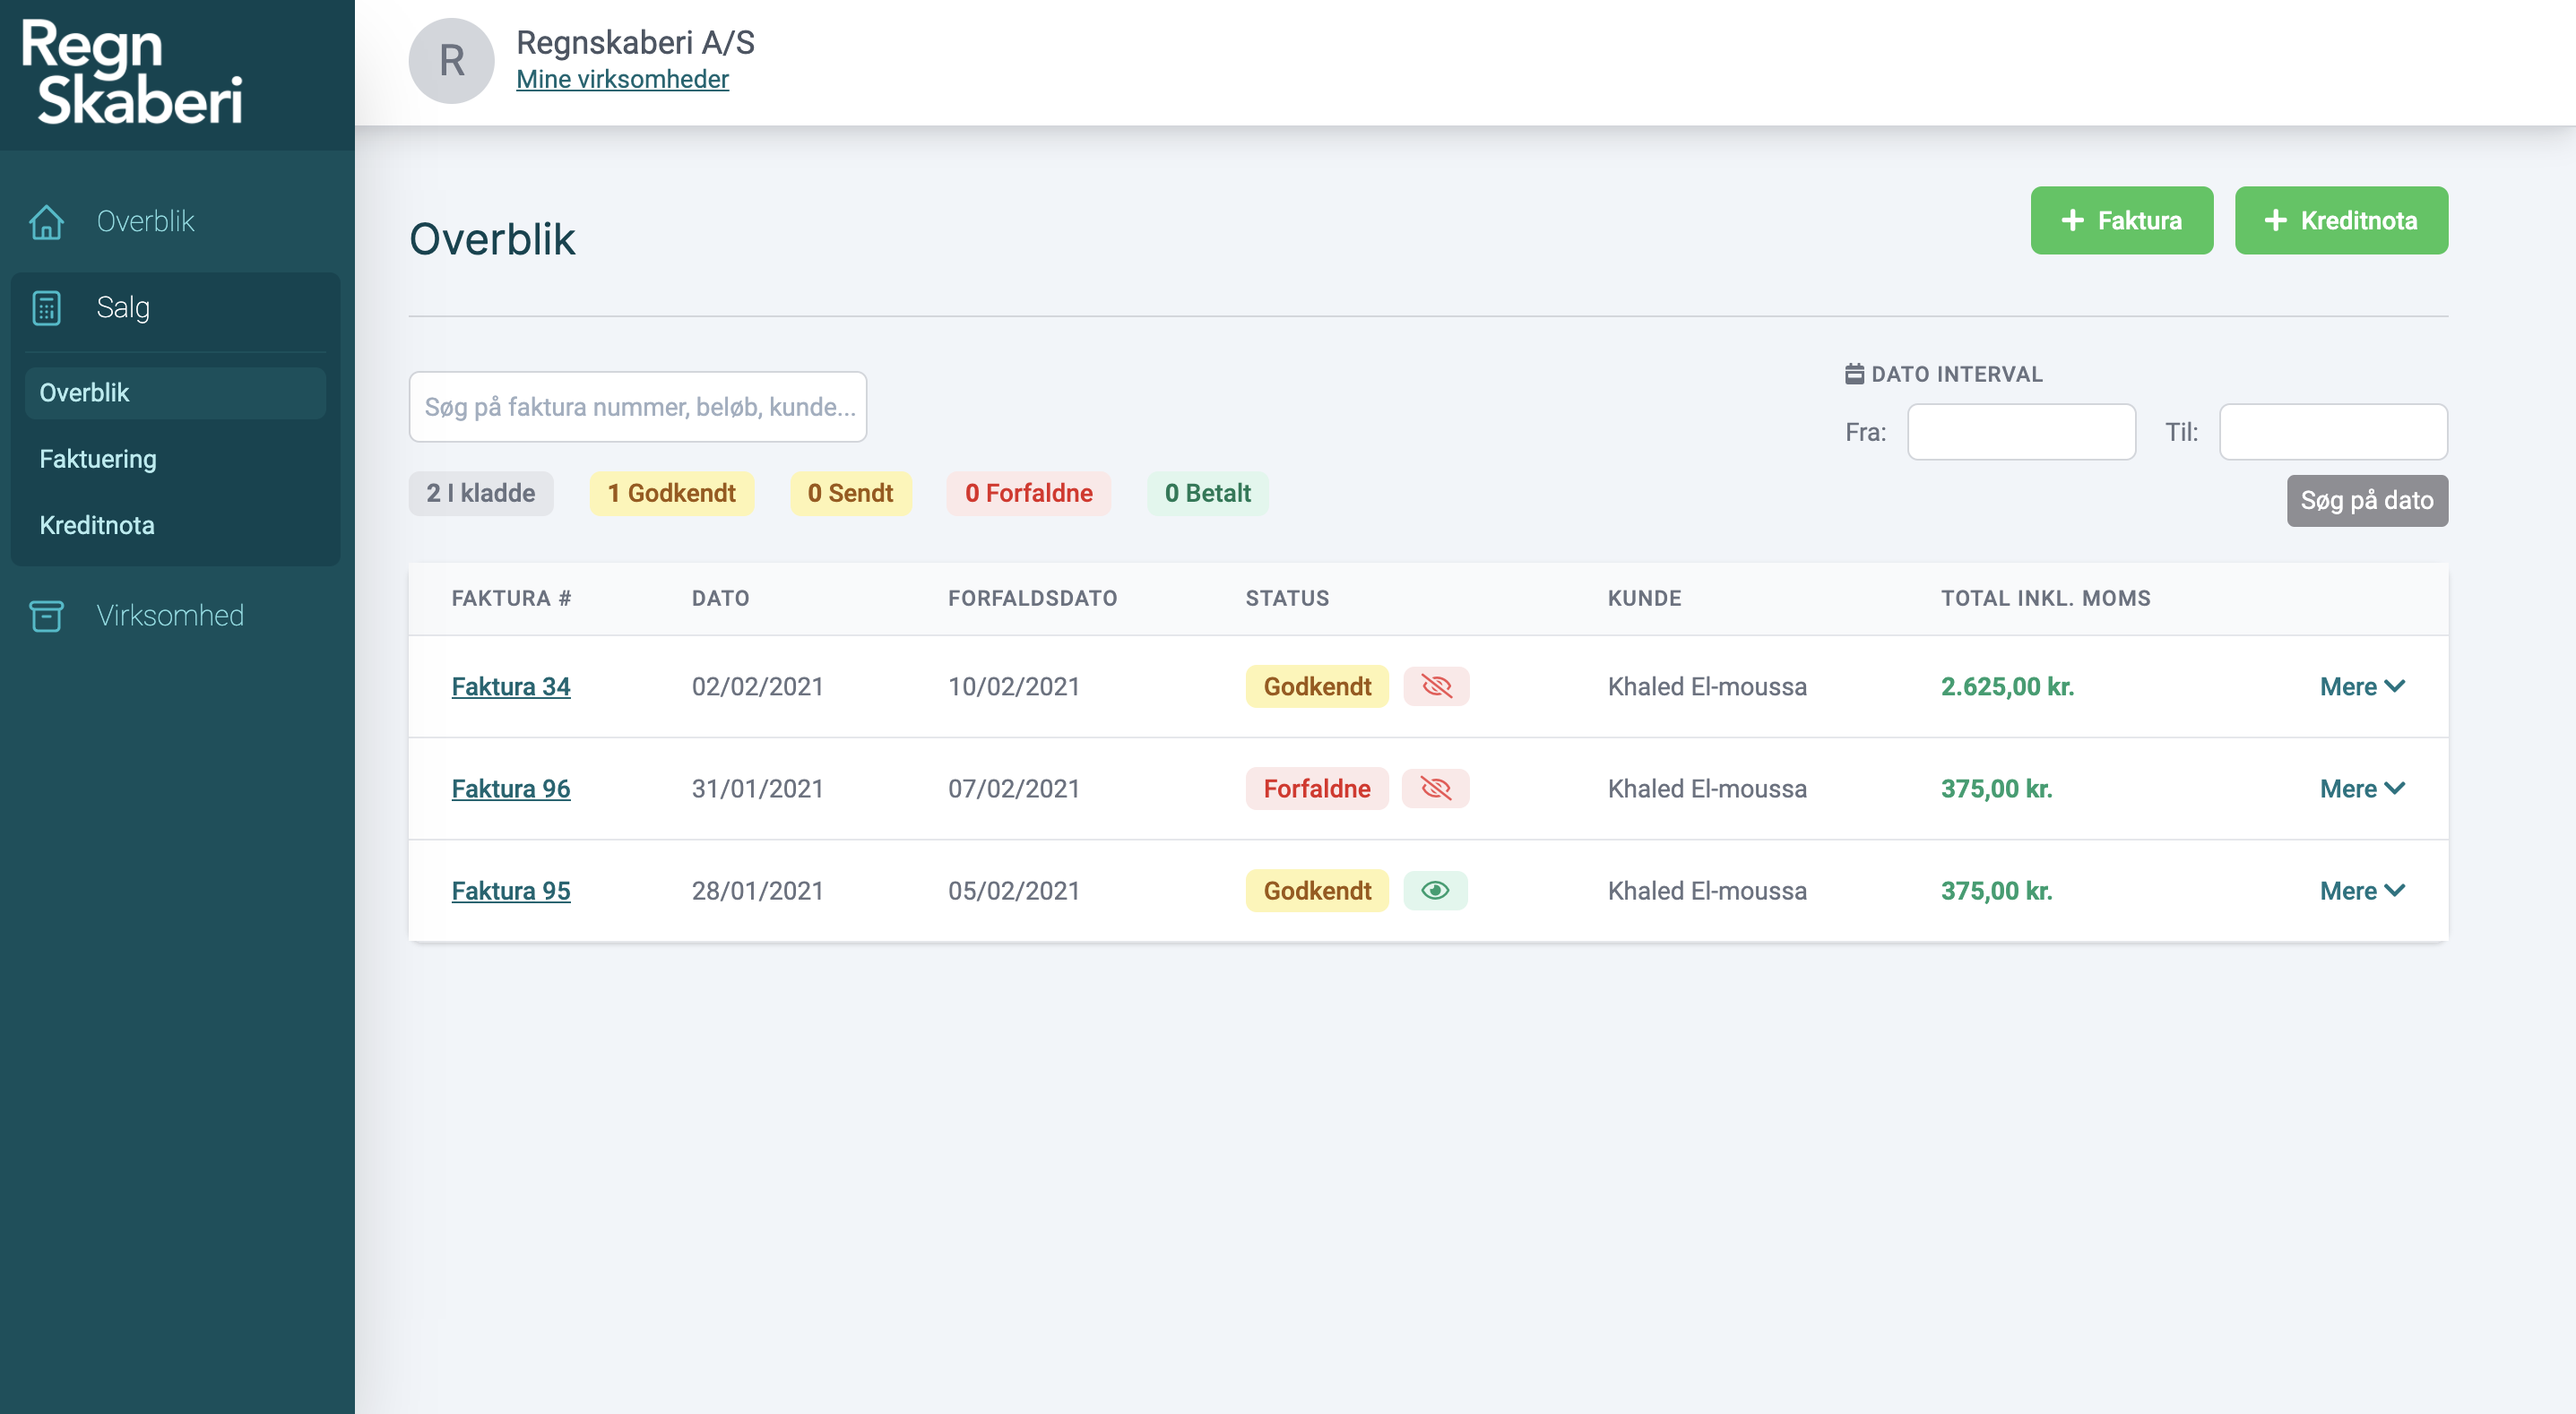Screen dimensions: 2576x1414
Task: Click the invoice search input field
Action: tap(637, 407)
